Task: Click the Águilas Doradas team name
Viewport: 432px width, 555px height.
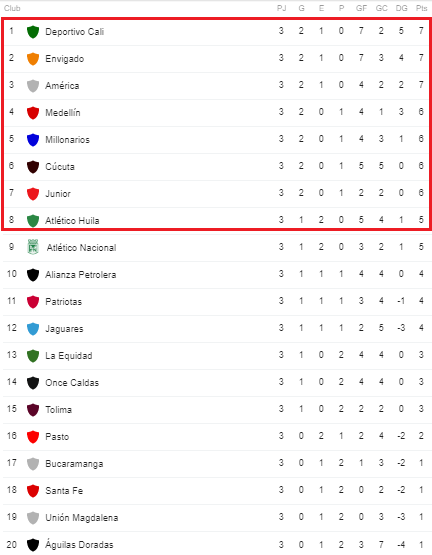Action: [79, 544]
